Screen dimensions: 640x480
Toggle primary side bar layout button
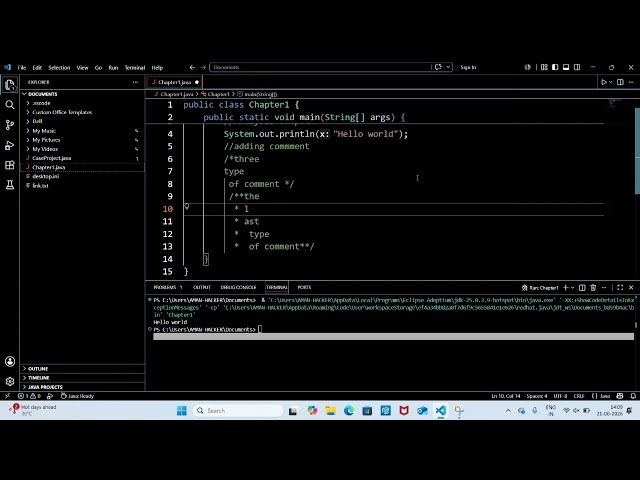555,67
